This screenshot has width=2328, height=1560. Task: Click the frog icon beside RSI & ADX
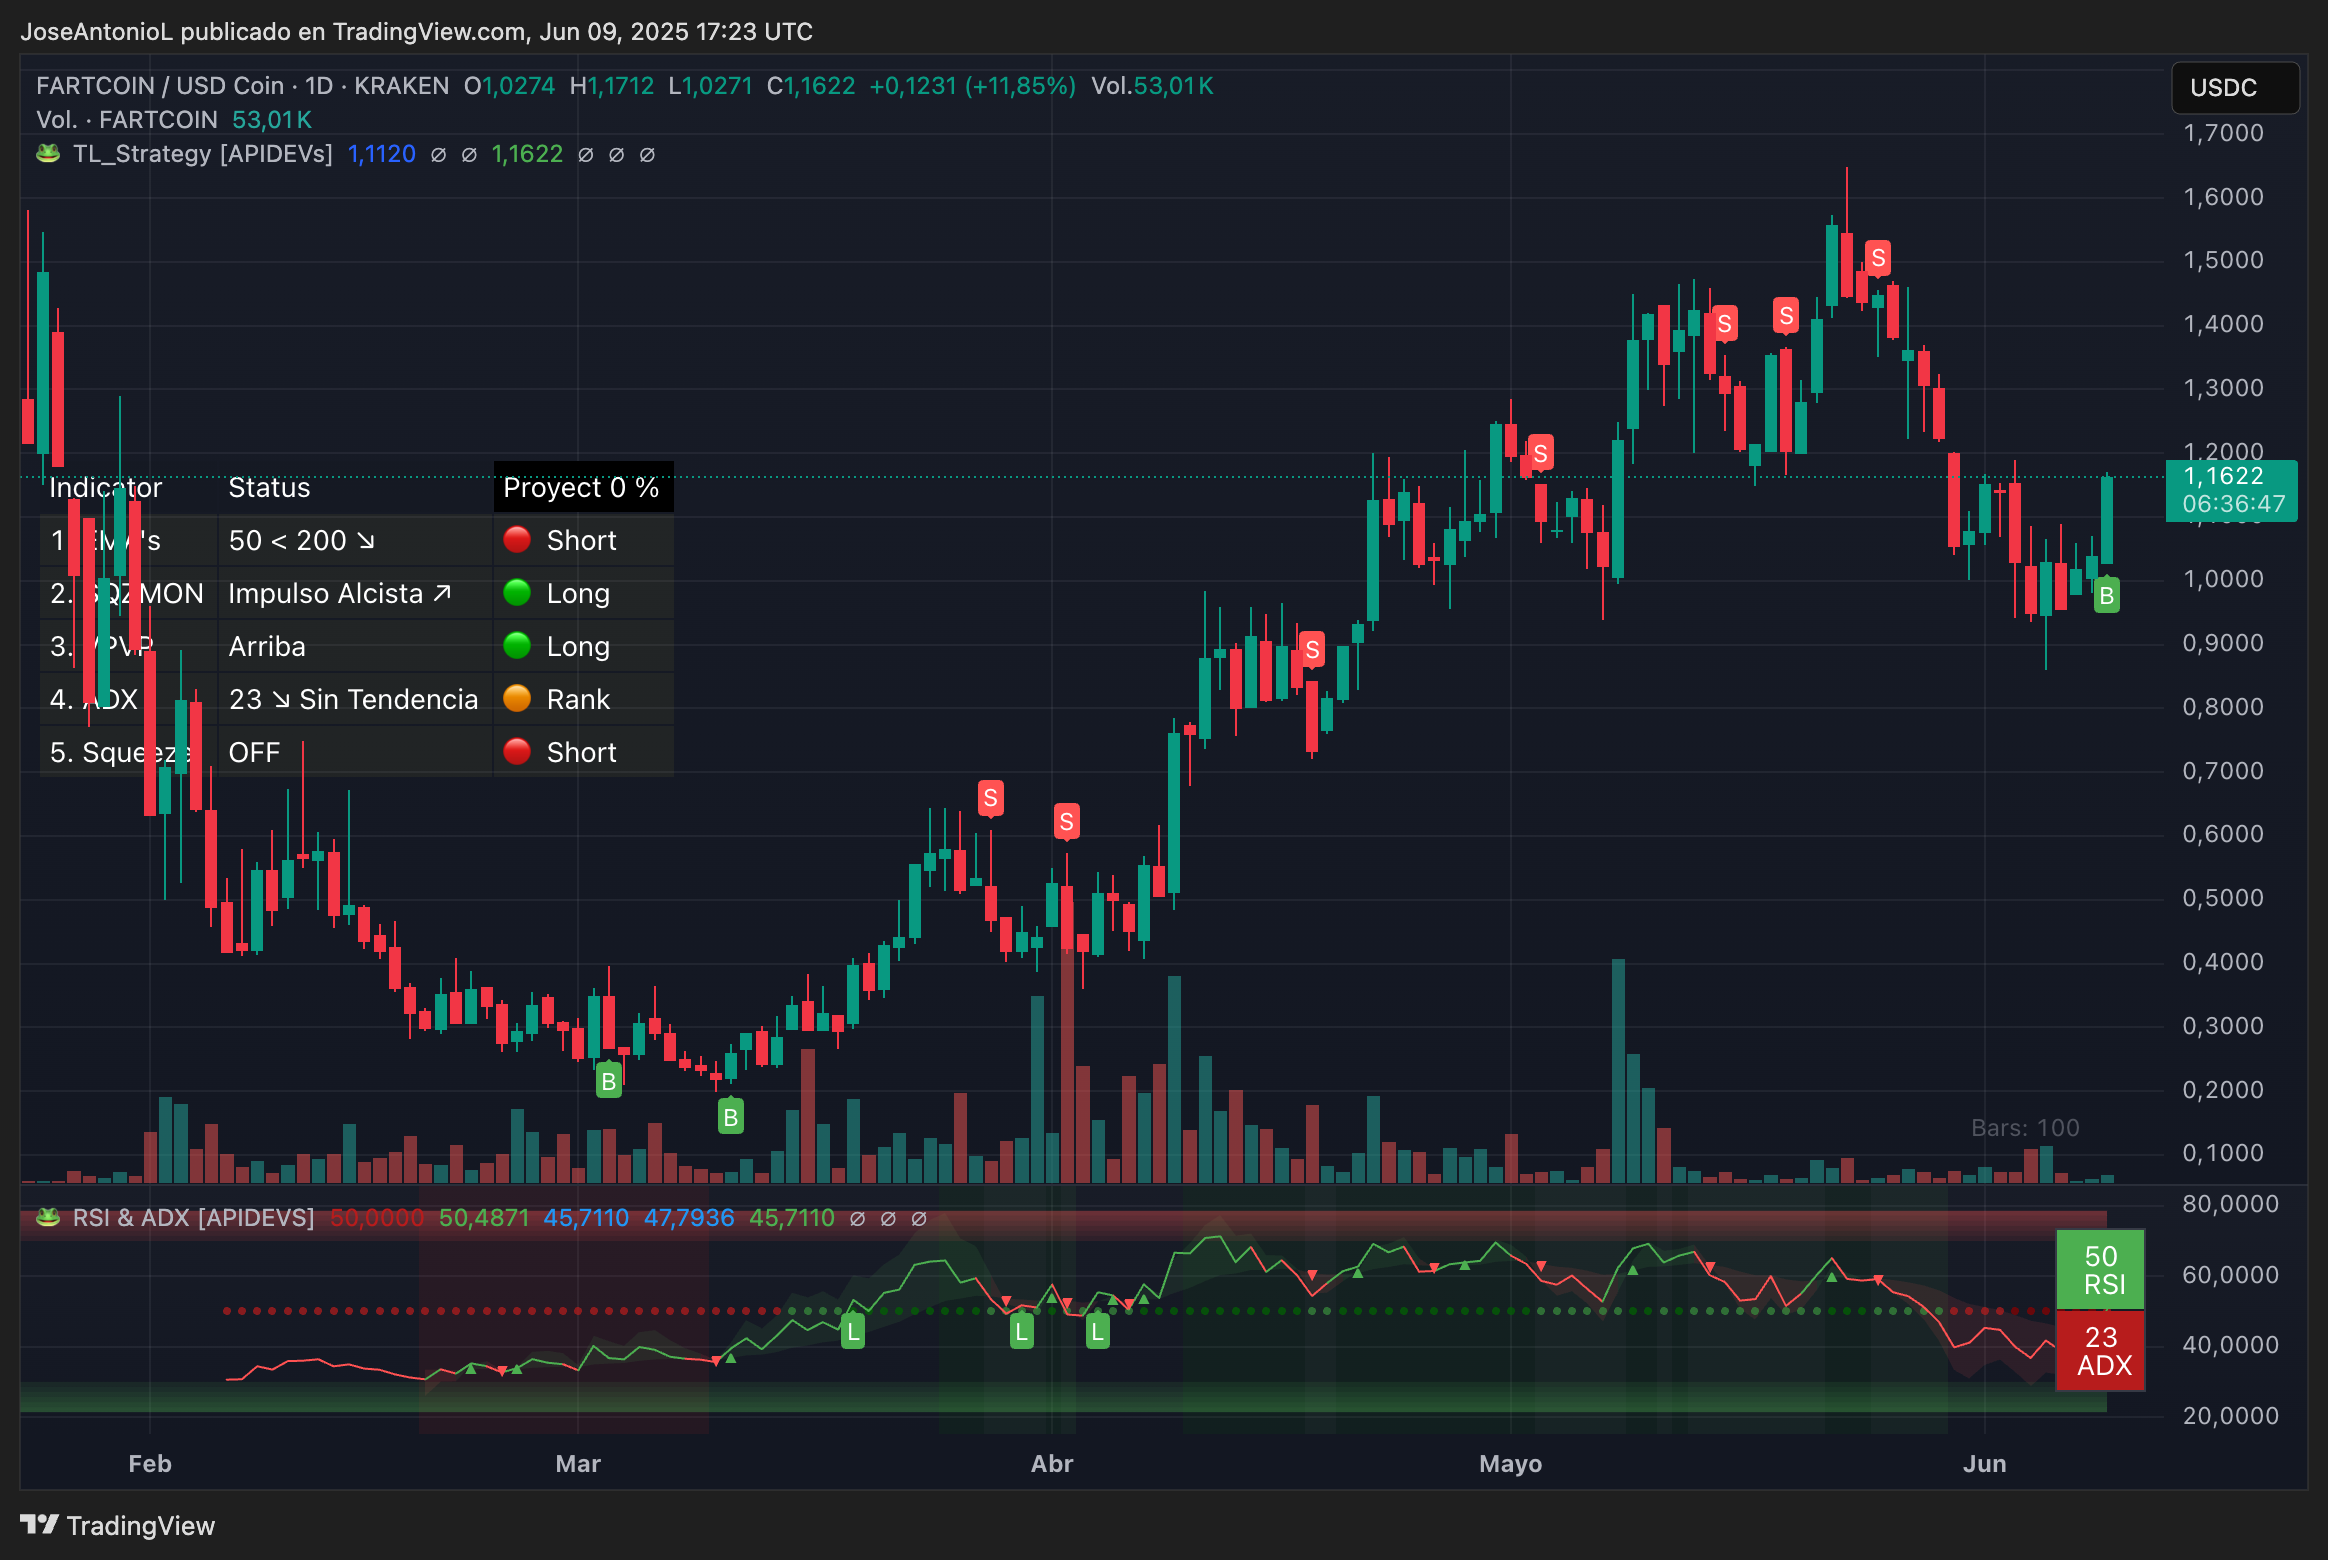coord(48,1217)
